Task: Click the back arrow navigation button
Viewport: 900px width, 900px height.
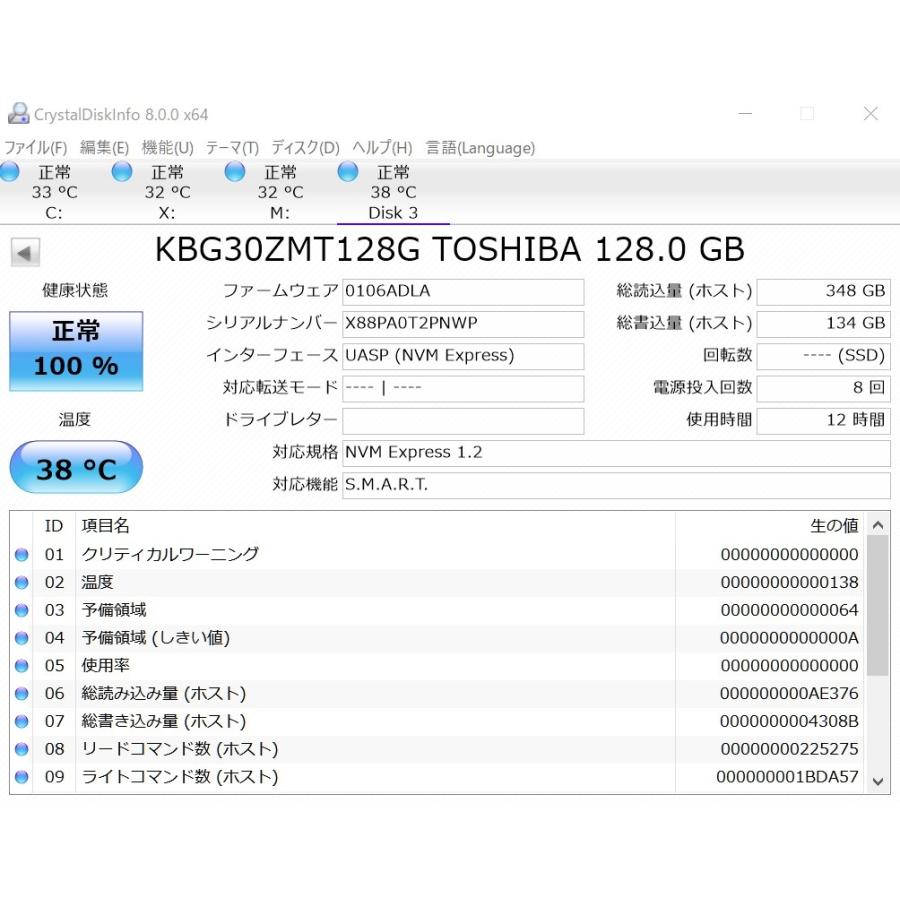Action: tap(23, 252)
